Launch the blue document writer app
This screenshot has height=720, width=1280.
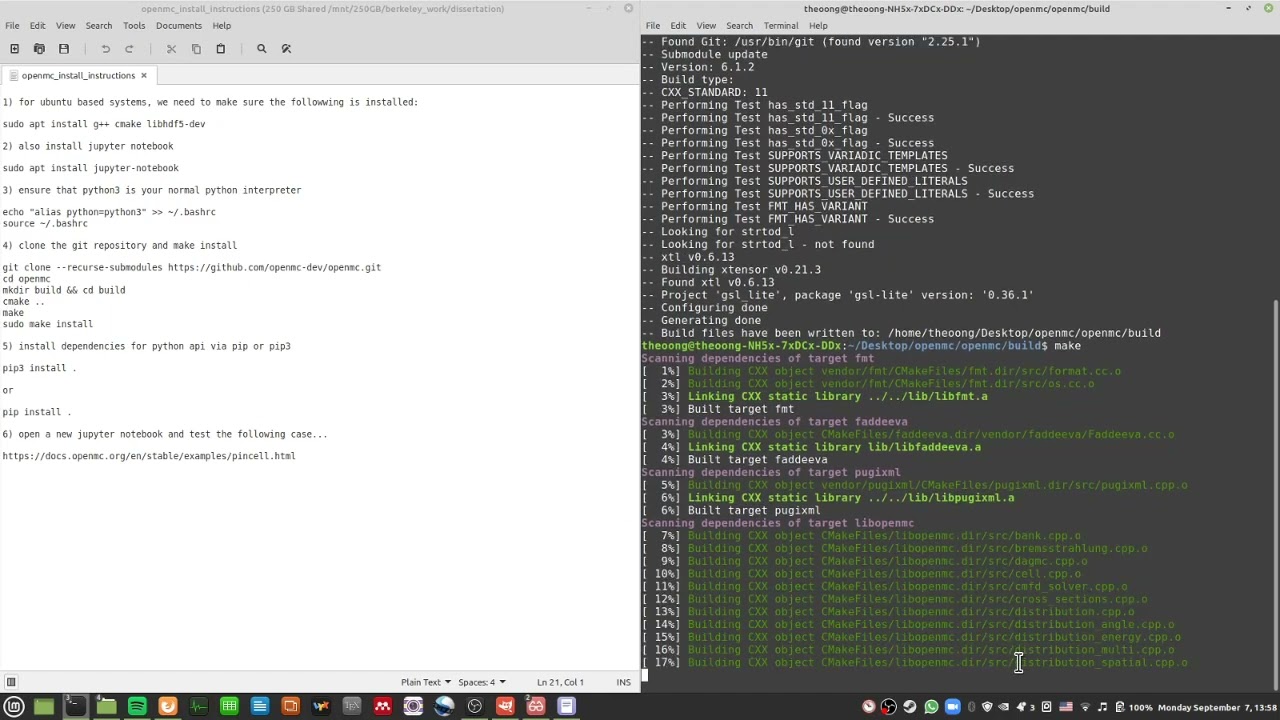coord(260,707)
